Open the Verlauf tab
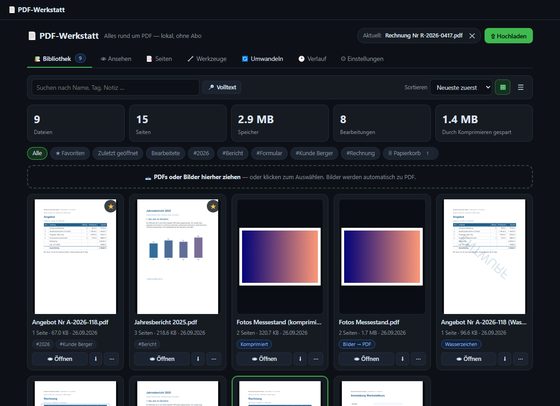Screen dimensions: 560x406 312,59
